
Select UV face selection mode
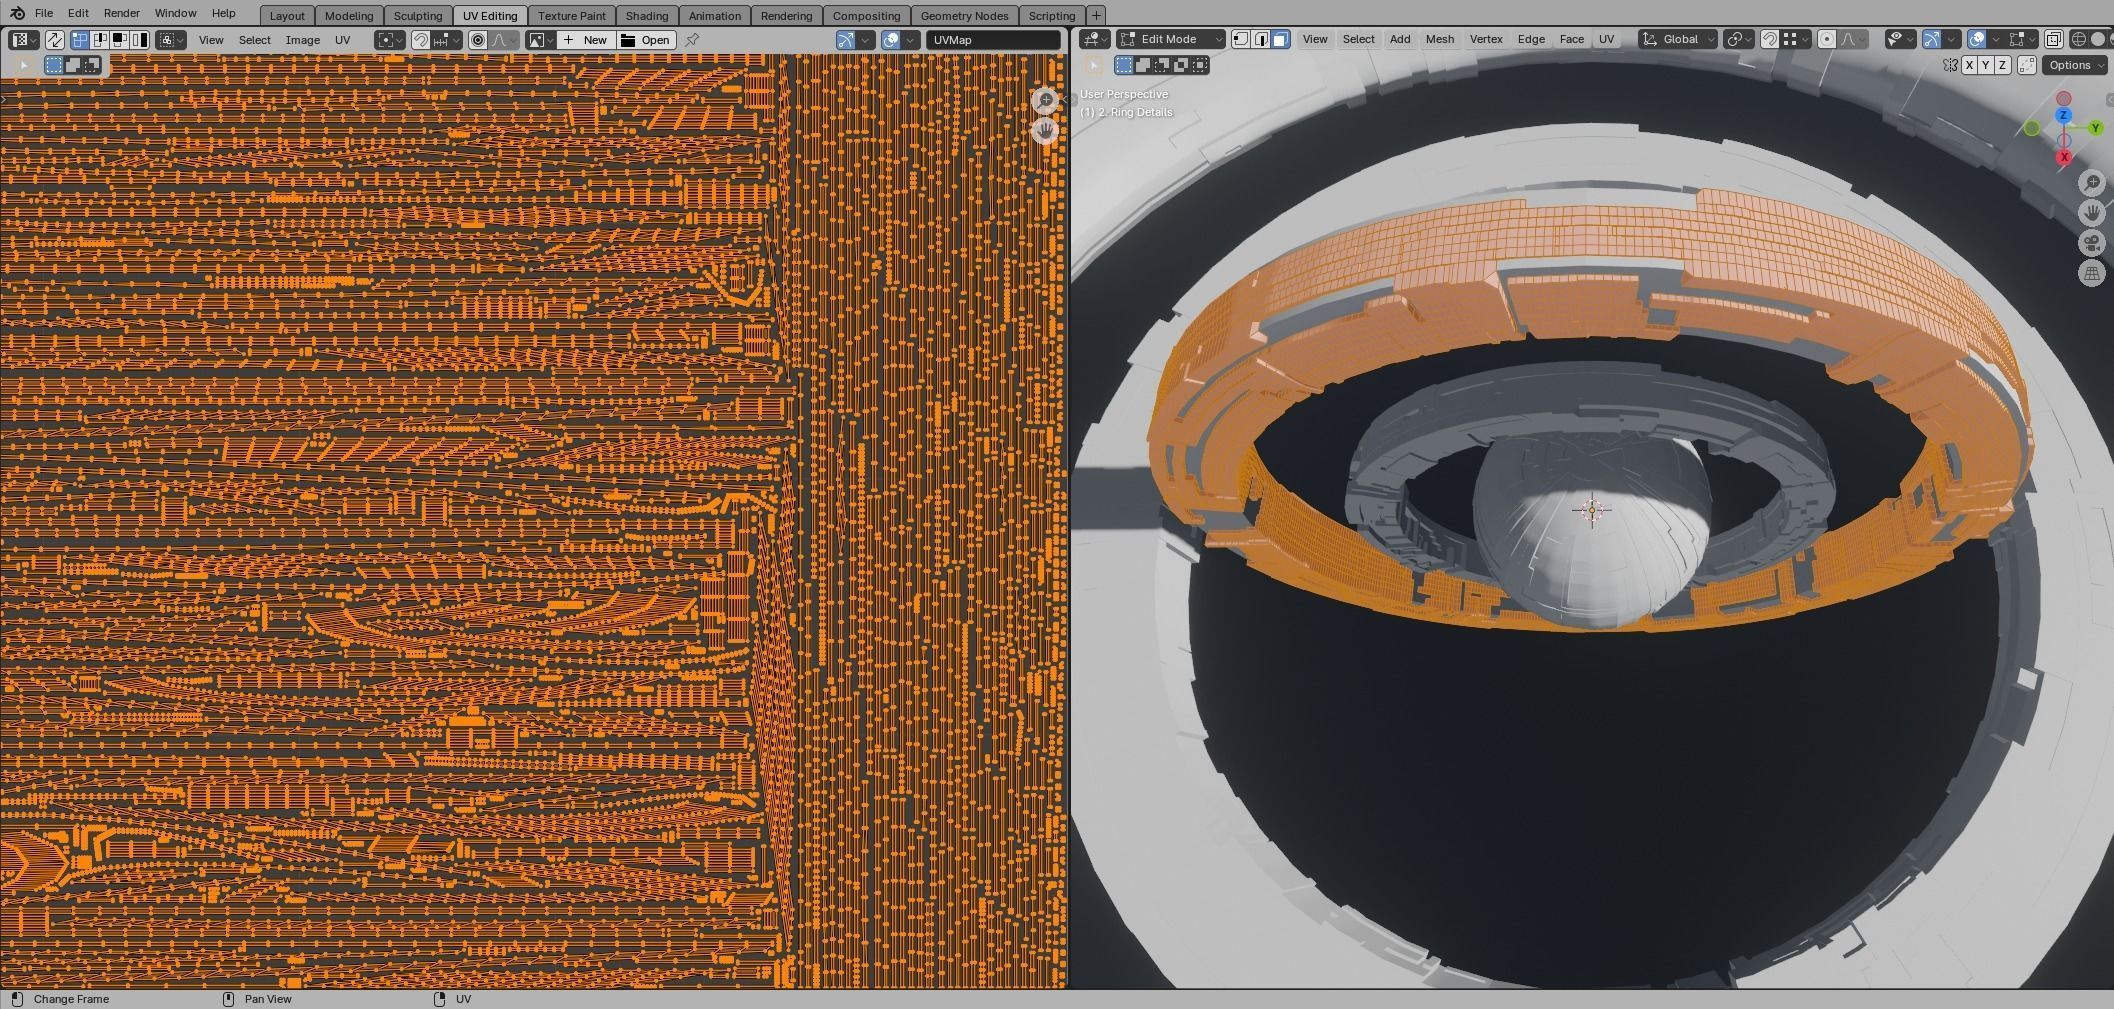click(x=119, y=40)
